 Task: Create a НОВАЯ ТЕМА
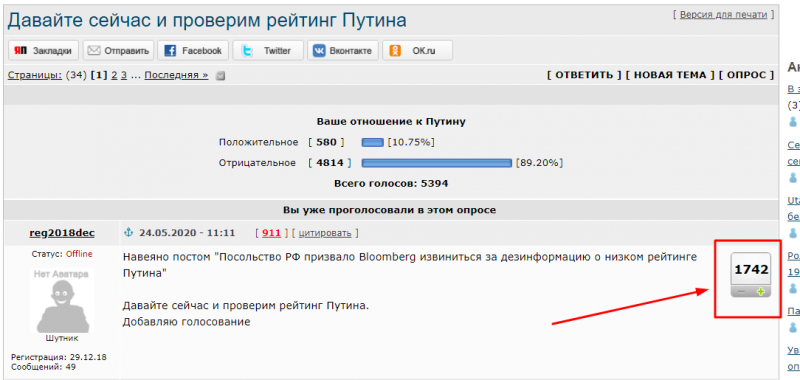(670, 75)
